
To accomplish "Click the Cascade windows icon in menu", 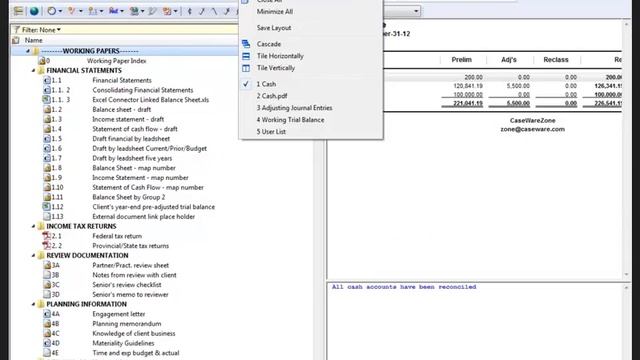I will [246, 44].
